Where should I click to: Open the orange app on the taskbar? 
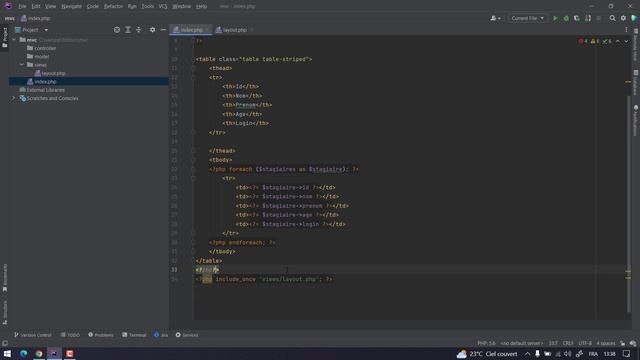tap(69, 353)
